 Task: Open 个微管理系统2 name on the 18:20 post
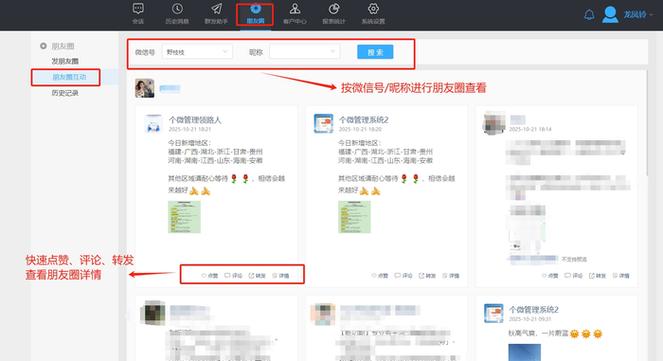[x=364, y=120]
